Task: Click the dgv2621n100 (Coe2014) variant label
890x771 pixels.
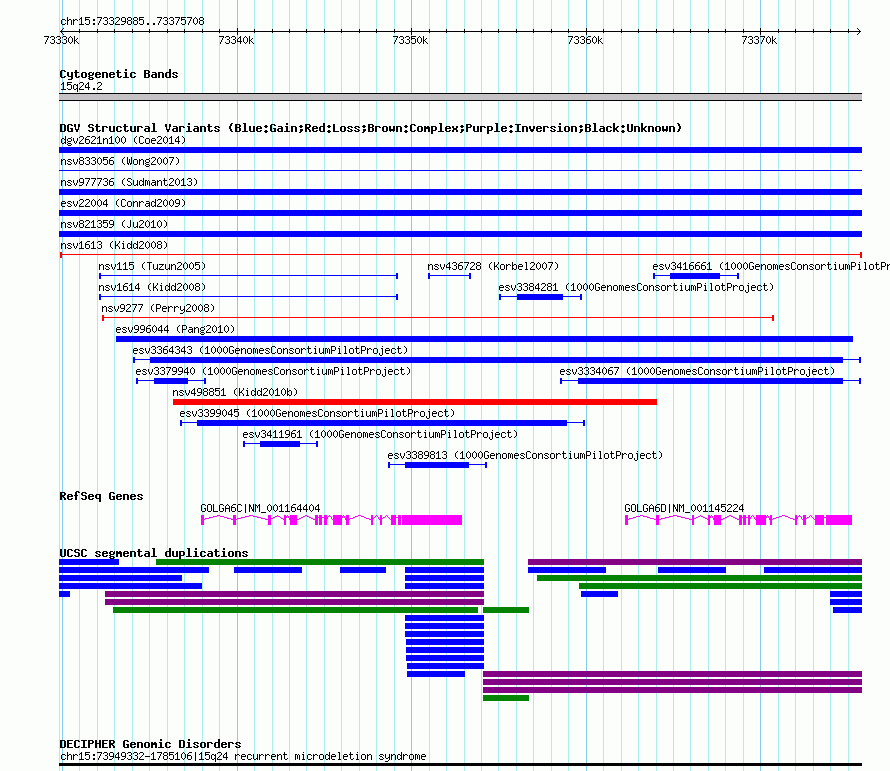Action: pyautogui.click(x=123, y=140)
